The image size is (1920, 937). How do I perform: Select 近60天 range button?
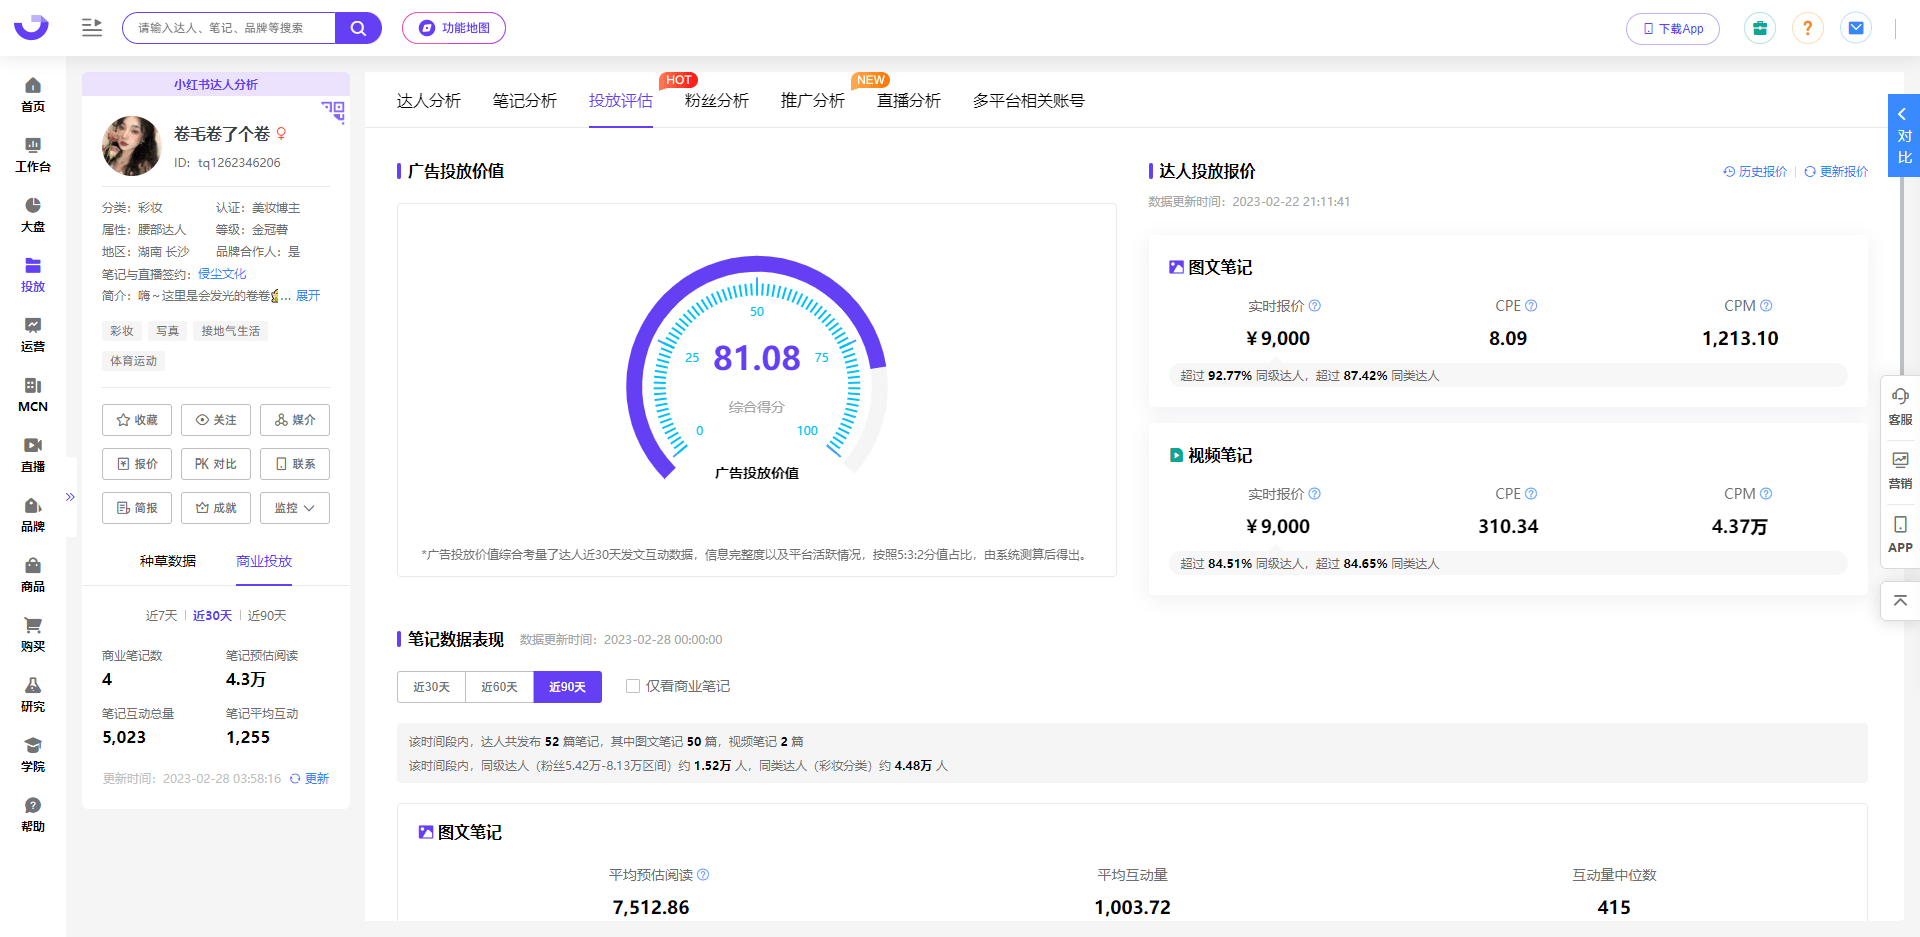pos(499,687)
